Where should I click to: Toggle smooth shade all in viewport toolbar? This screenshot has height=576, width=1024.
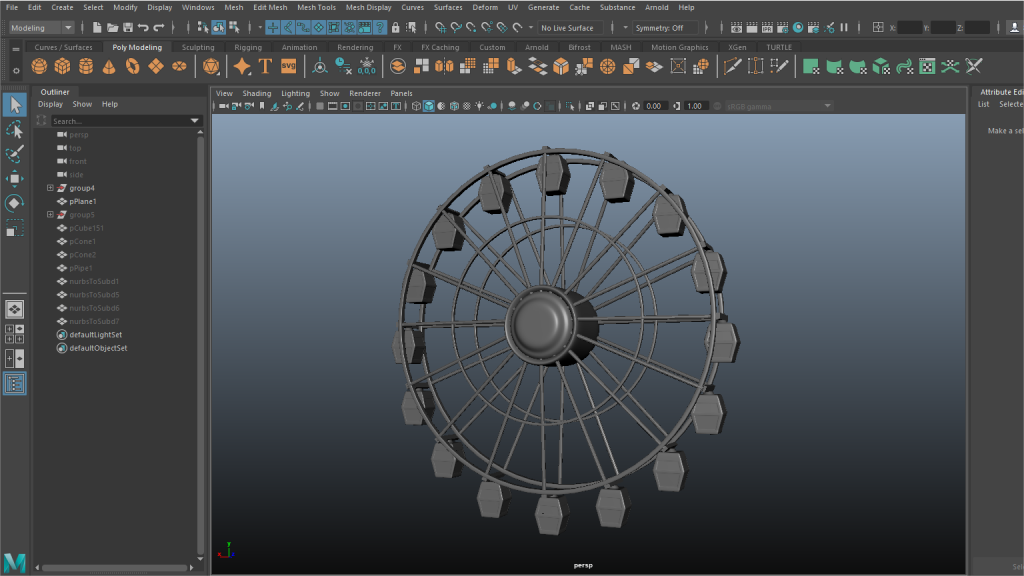click(x=429, y=106)
